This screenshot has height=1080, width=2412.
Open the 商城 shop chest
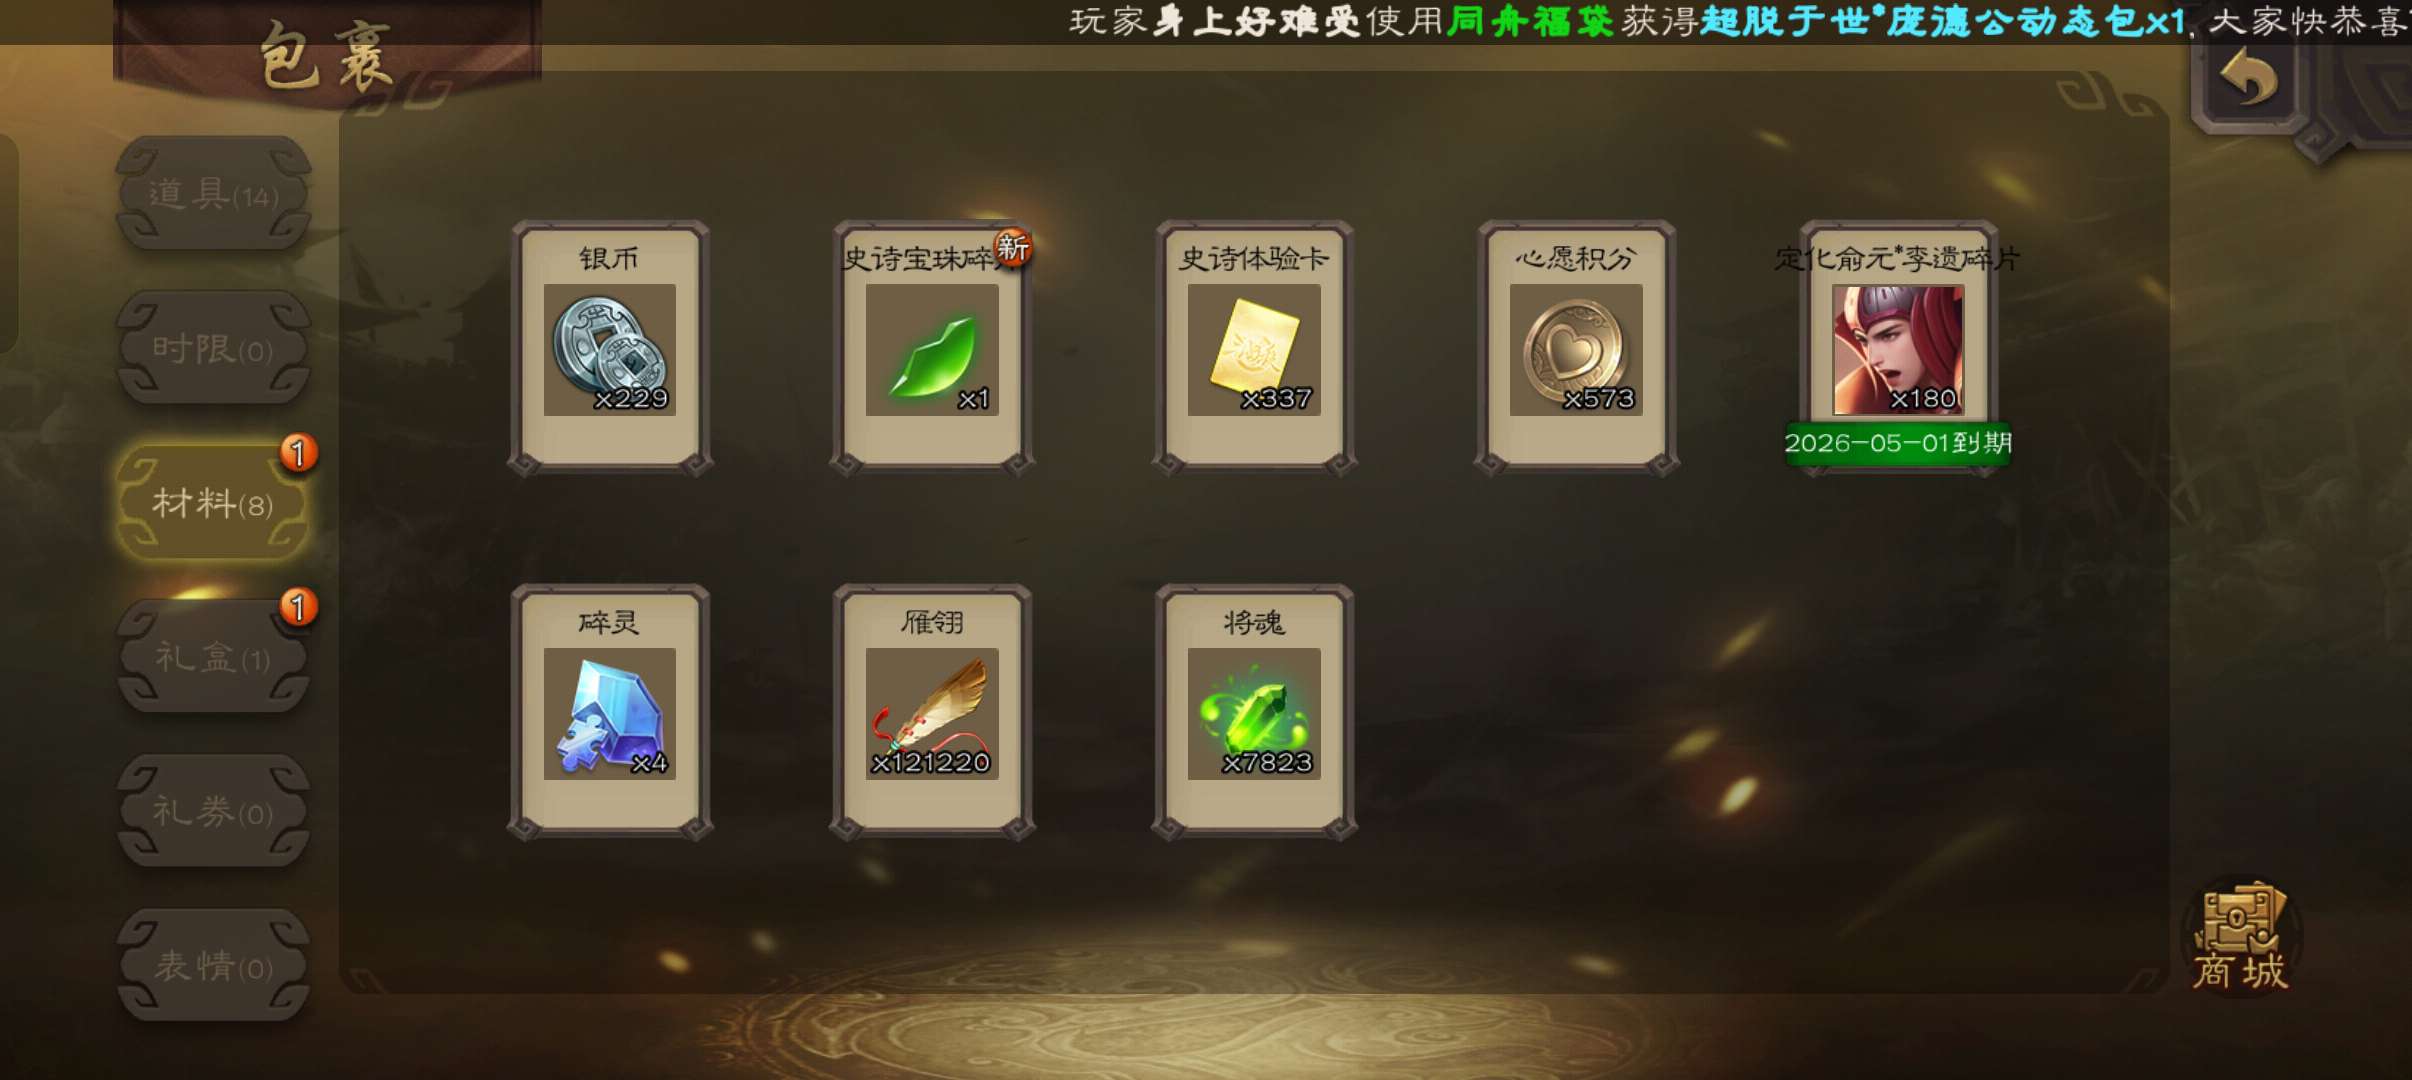[2240, 937]
